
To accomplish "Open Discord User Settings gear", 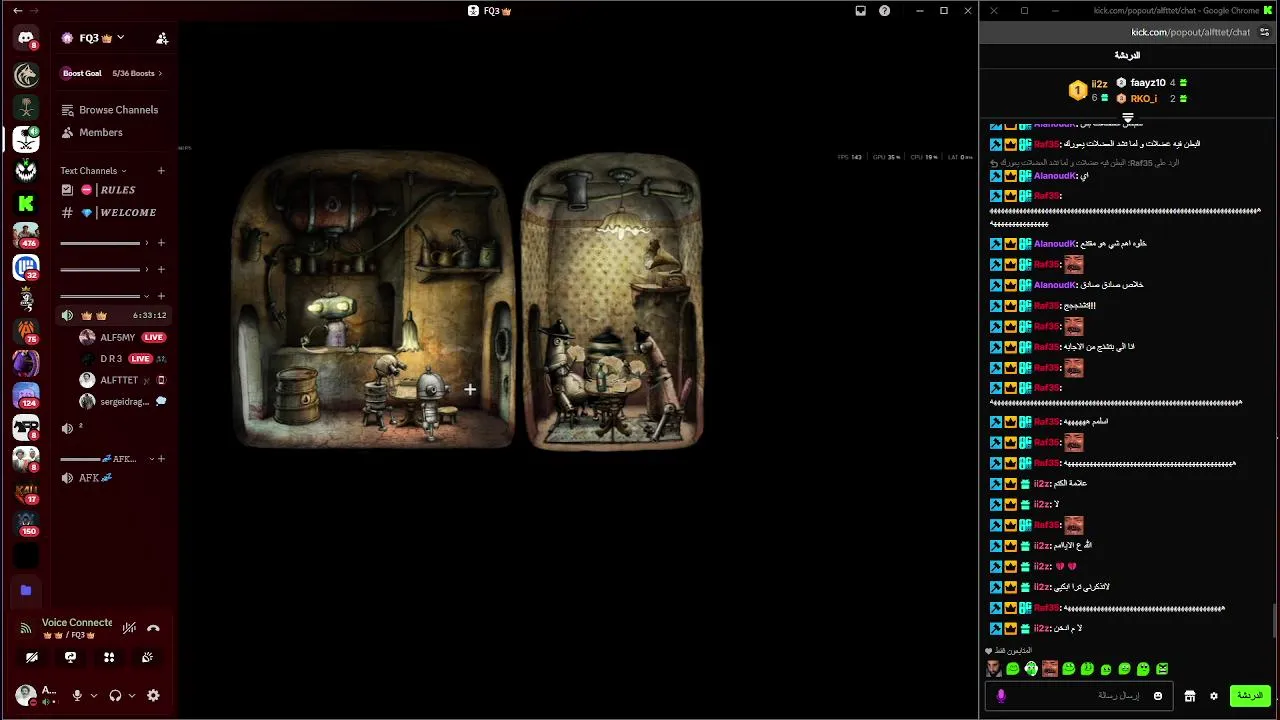I will 153,695.
